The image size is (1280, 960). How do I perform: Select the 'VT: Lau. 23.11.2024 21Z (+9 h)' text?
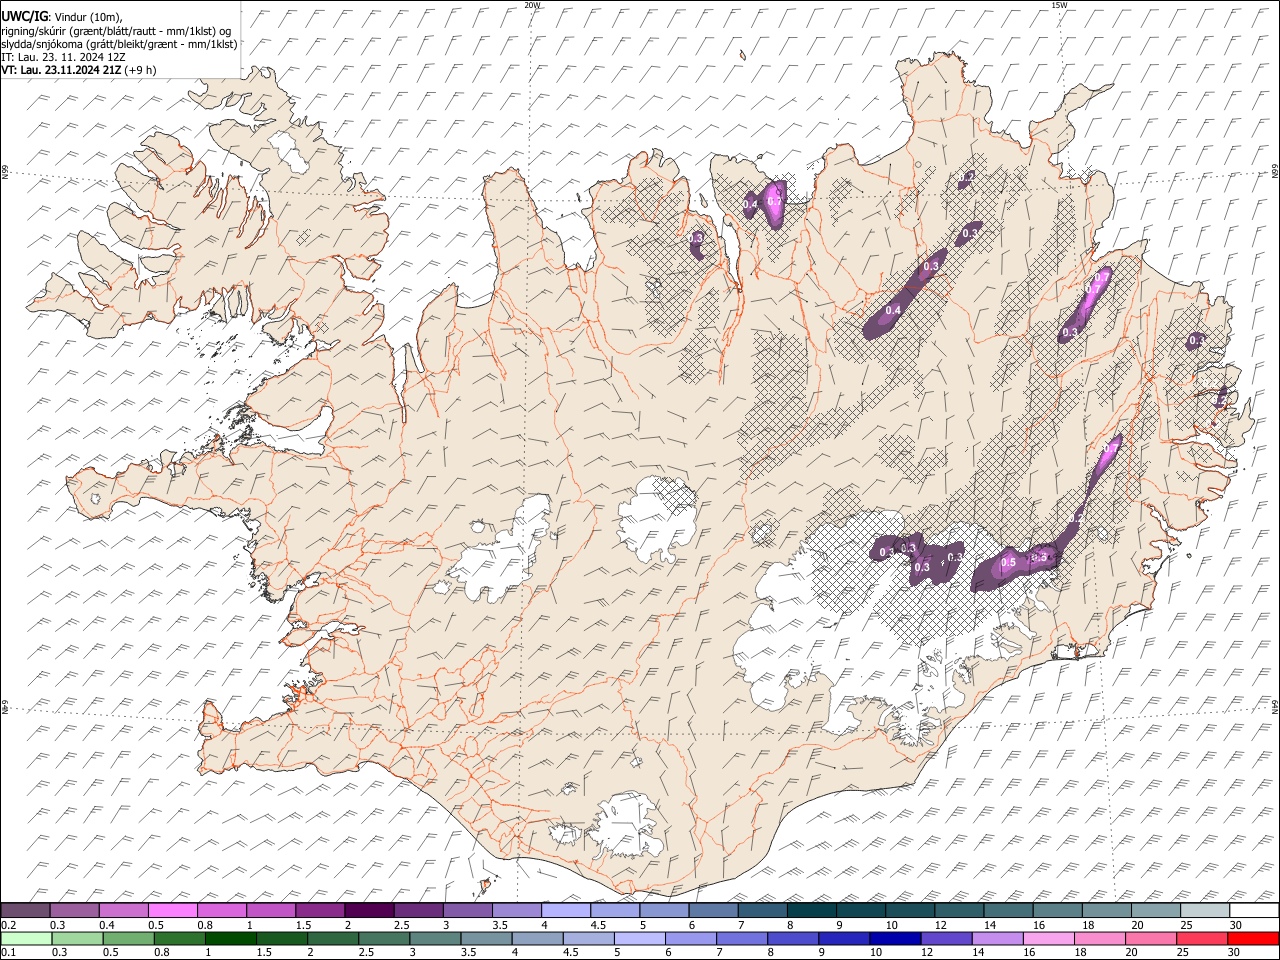pos(78,70)
